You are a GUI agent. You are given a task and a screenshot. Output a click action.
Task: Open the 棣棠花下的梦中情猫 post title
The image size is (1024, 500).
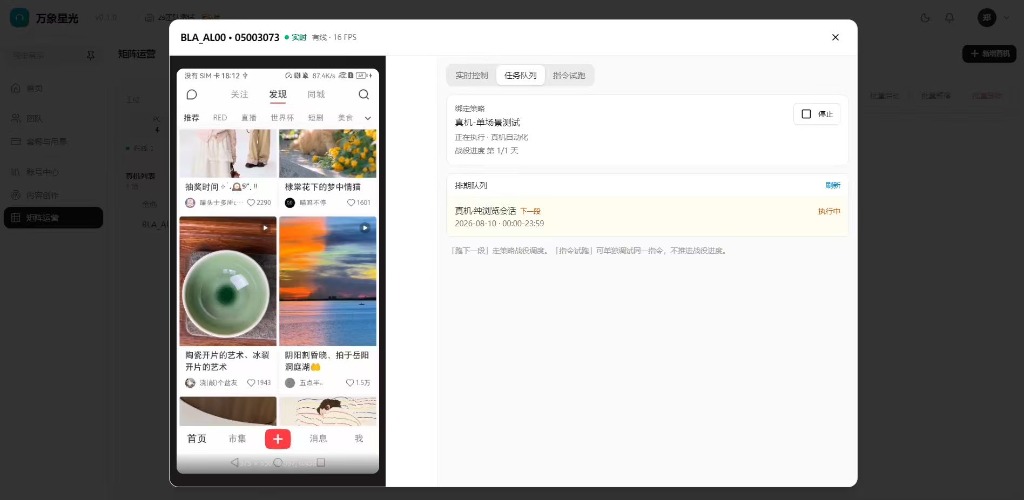pyautogui.click(x=323, y=187)
